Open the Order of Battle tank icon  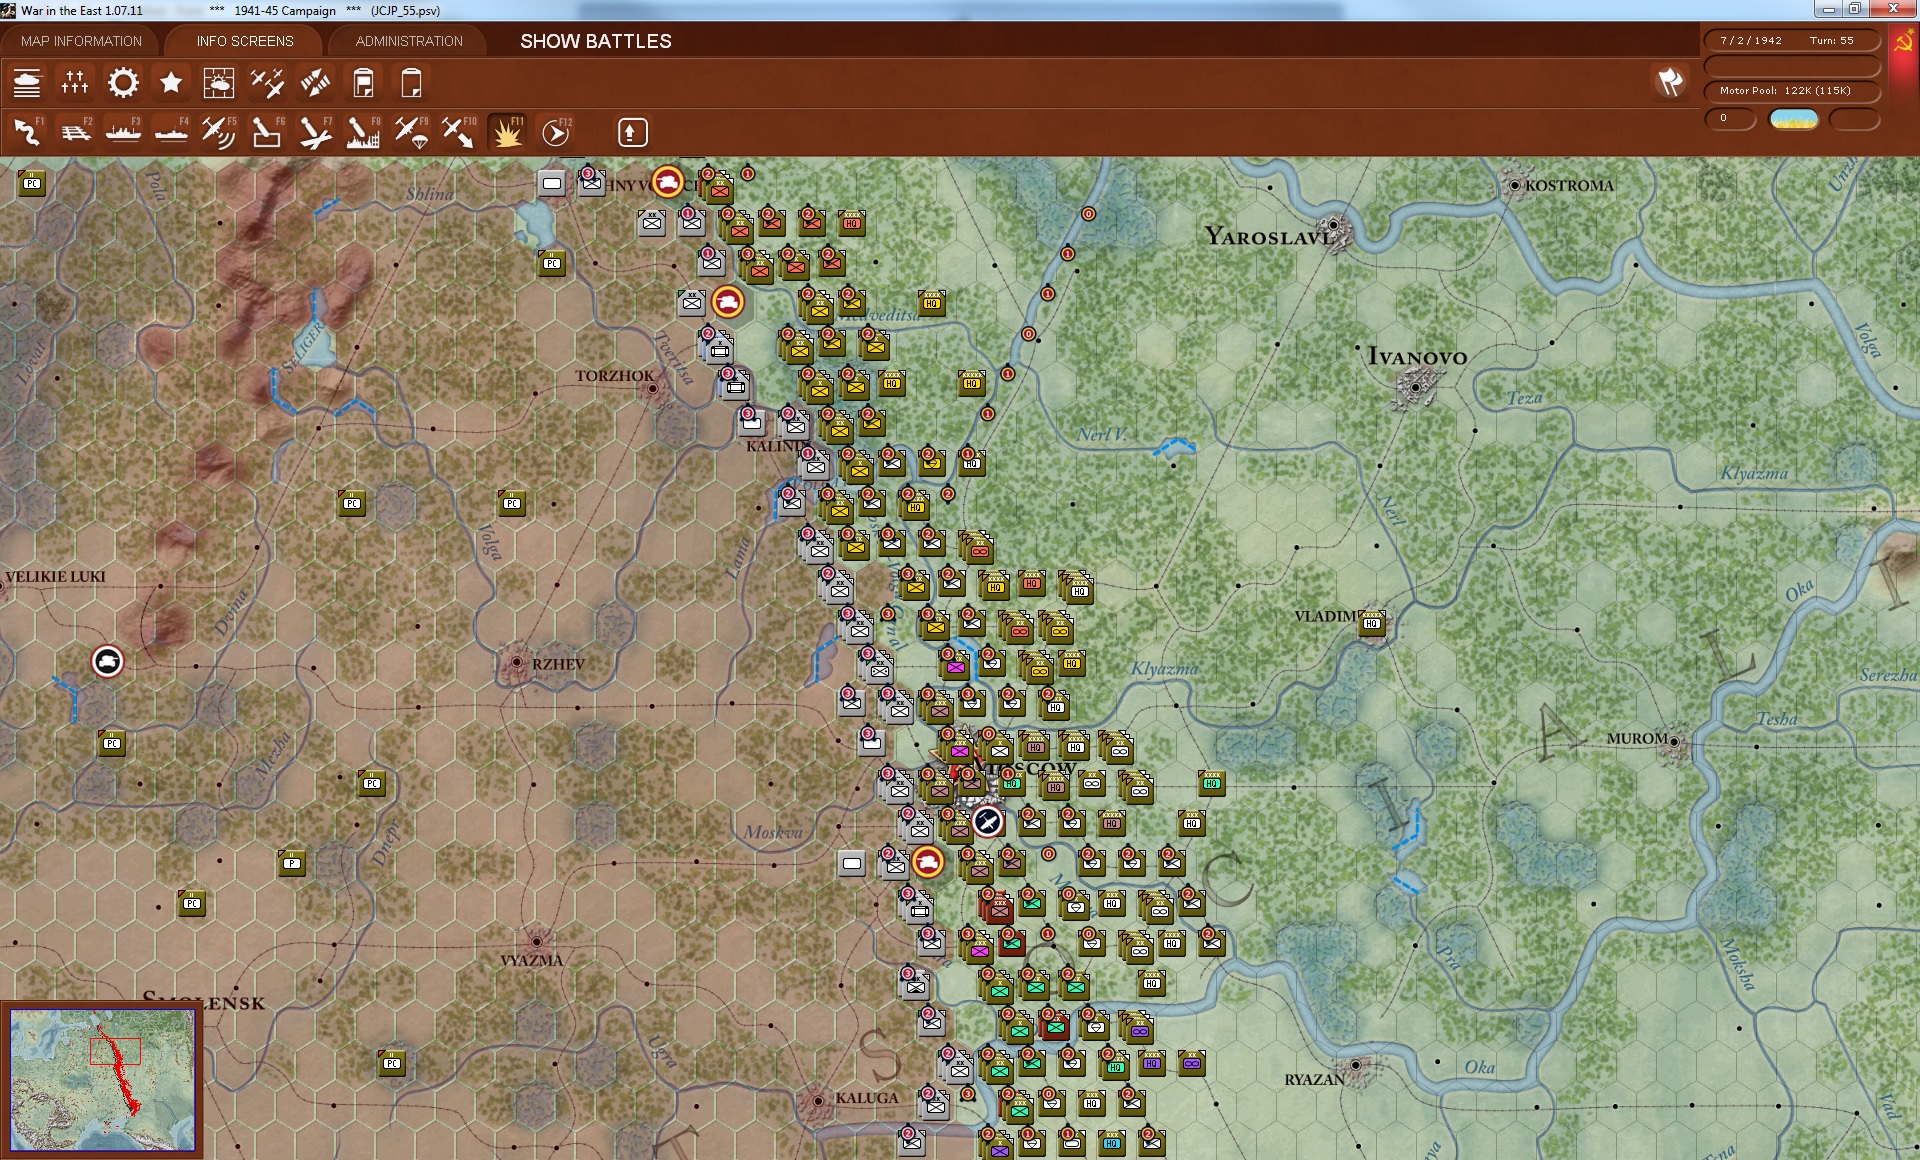[x=27, y=83]
